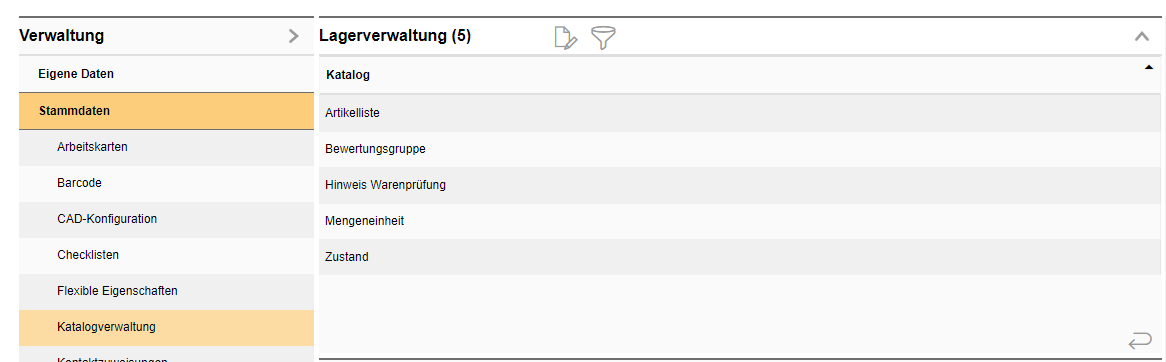Open the Eigene Daten menu section

coord(167,74)
